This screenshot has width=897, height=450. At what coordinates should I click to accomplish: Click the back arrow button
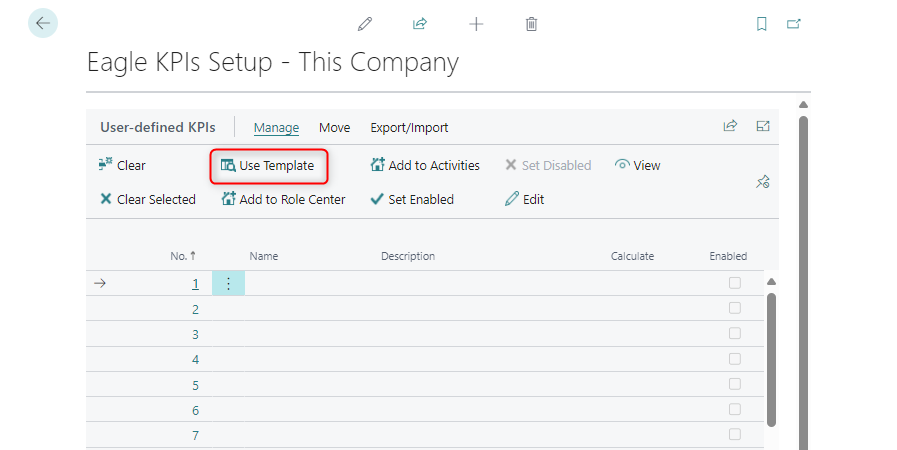click(x=43, y=23)
